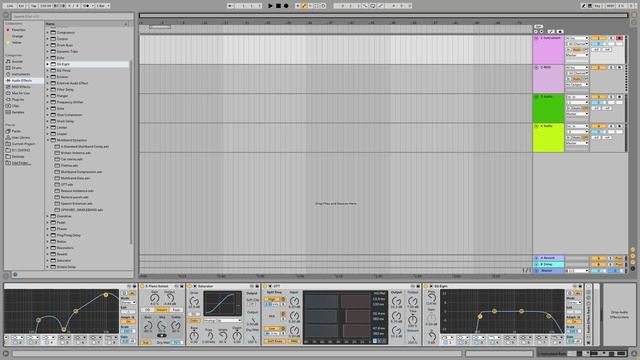Toggle the metronome in the control bar

coord(87,6)
